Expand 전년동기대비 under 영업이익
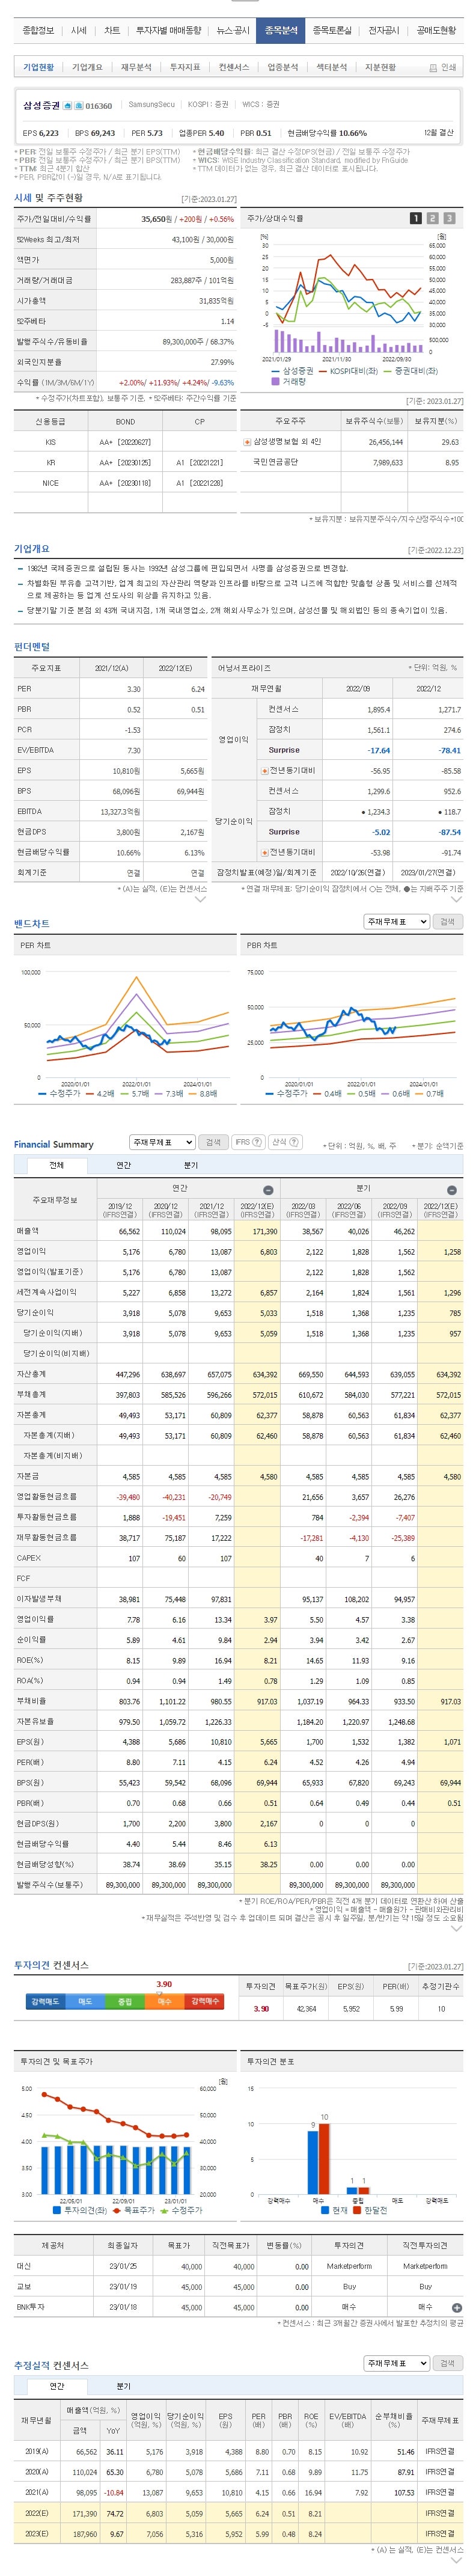Viewport: 473px width, 2576px height. 264,771
